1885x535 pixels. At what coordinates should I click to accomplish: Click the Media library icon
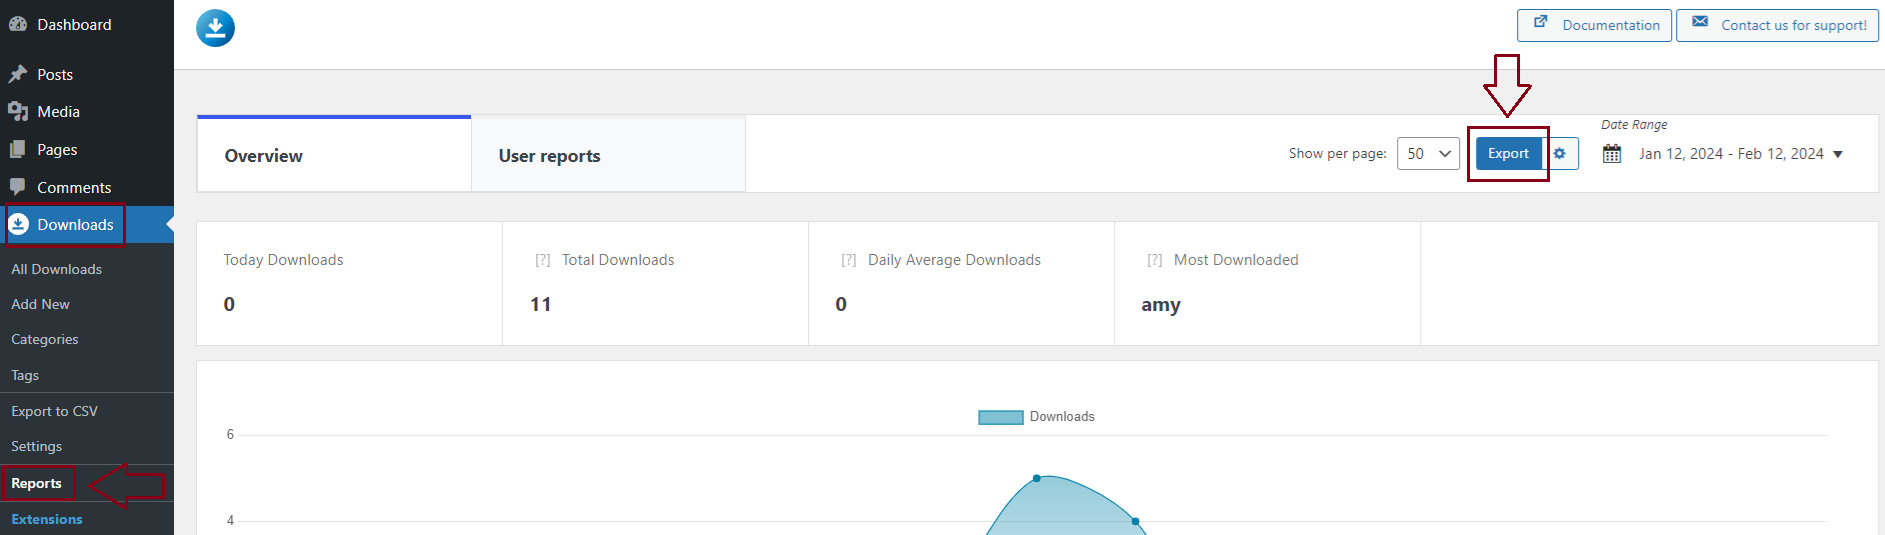coord(18,111)
